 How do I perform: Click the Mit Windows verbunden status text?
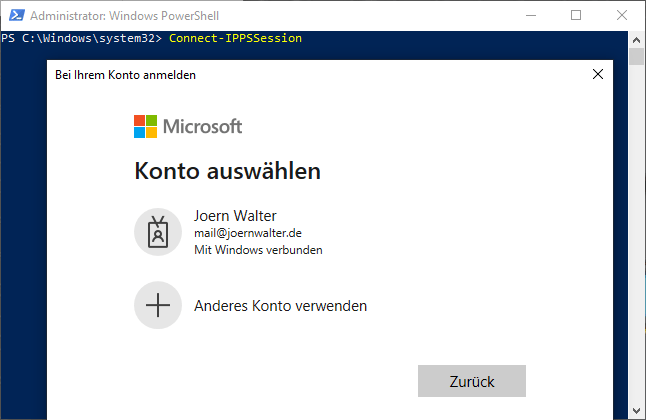click(x=258, y=250)
